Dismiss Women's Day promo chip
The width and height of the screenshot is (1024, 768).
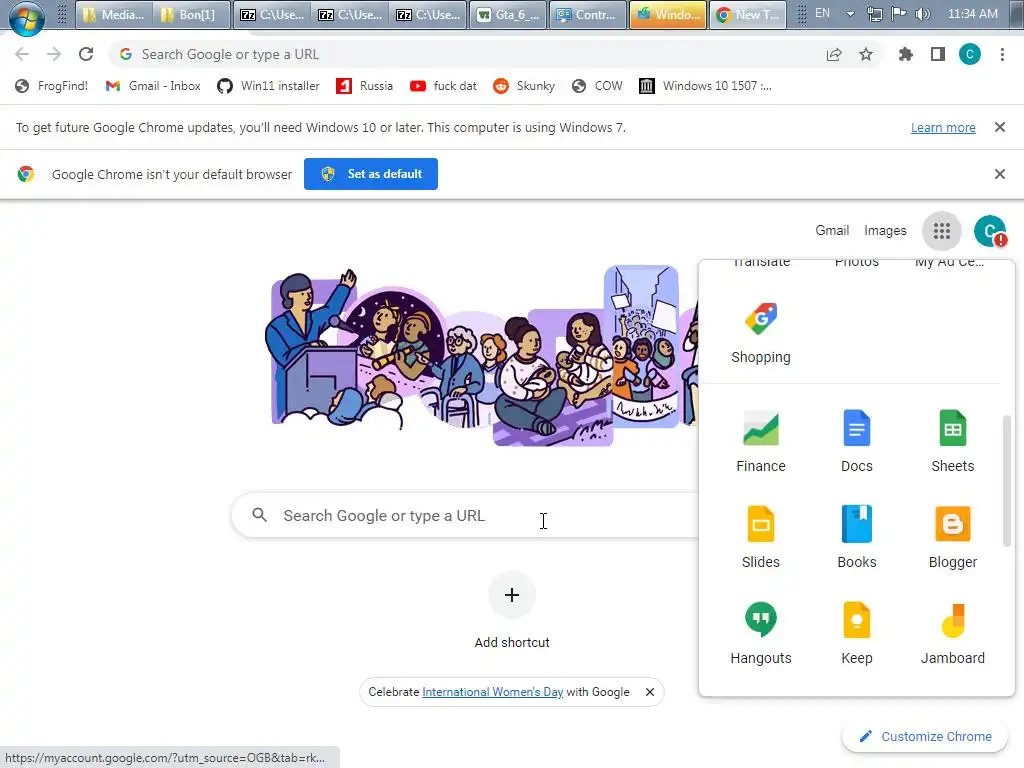click(650, 692)
